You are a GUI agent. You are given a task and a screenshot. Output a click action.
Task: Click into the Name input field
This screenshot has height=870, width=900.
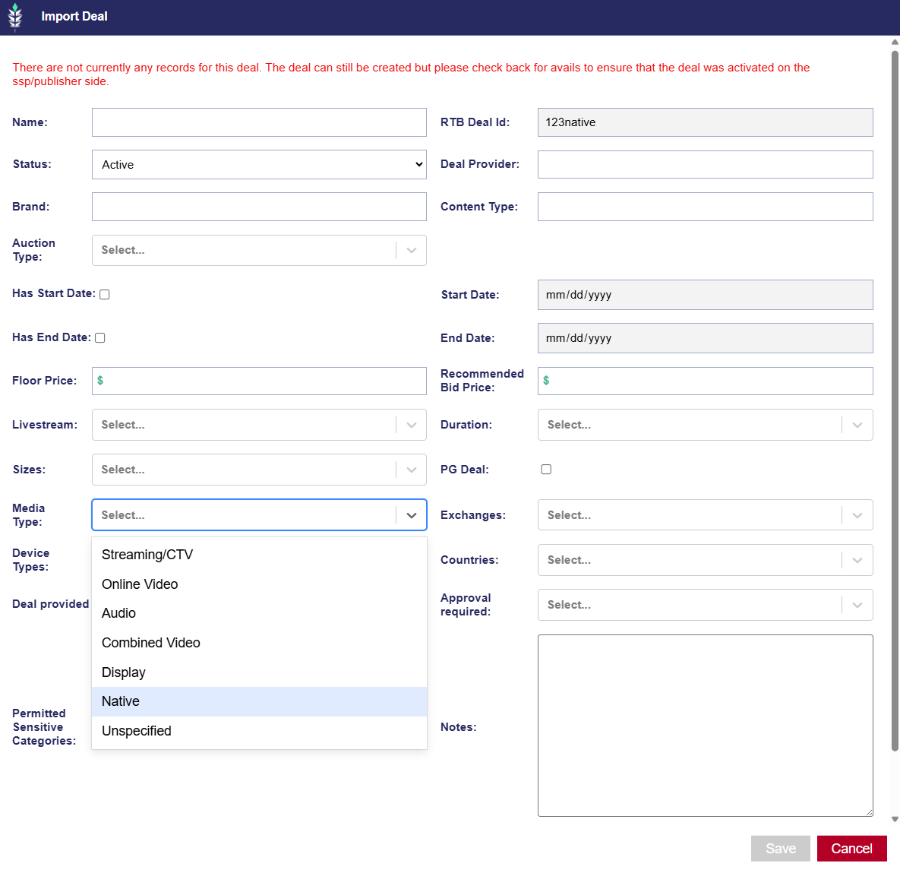click(259, 122)
